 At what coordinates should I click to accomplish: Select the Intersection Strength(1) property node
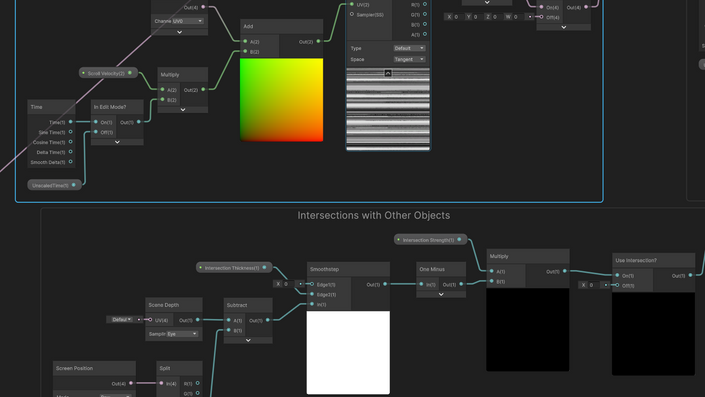(430, 240)
